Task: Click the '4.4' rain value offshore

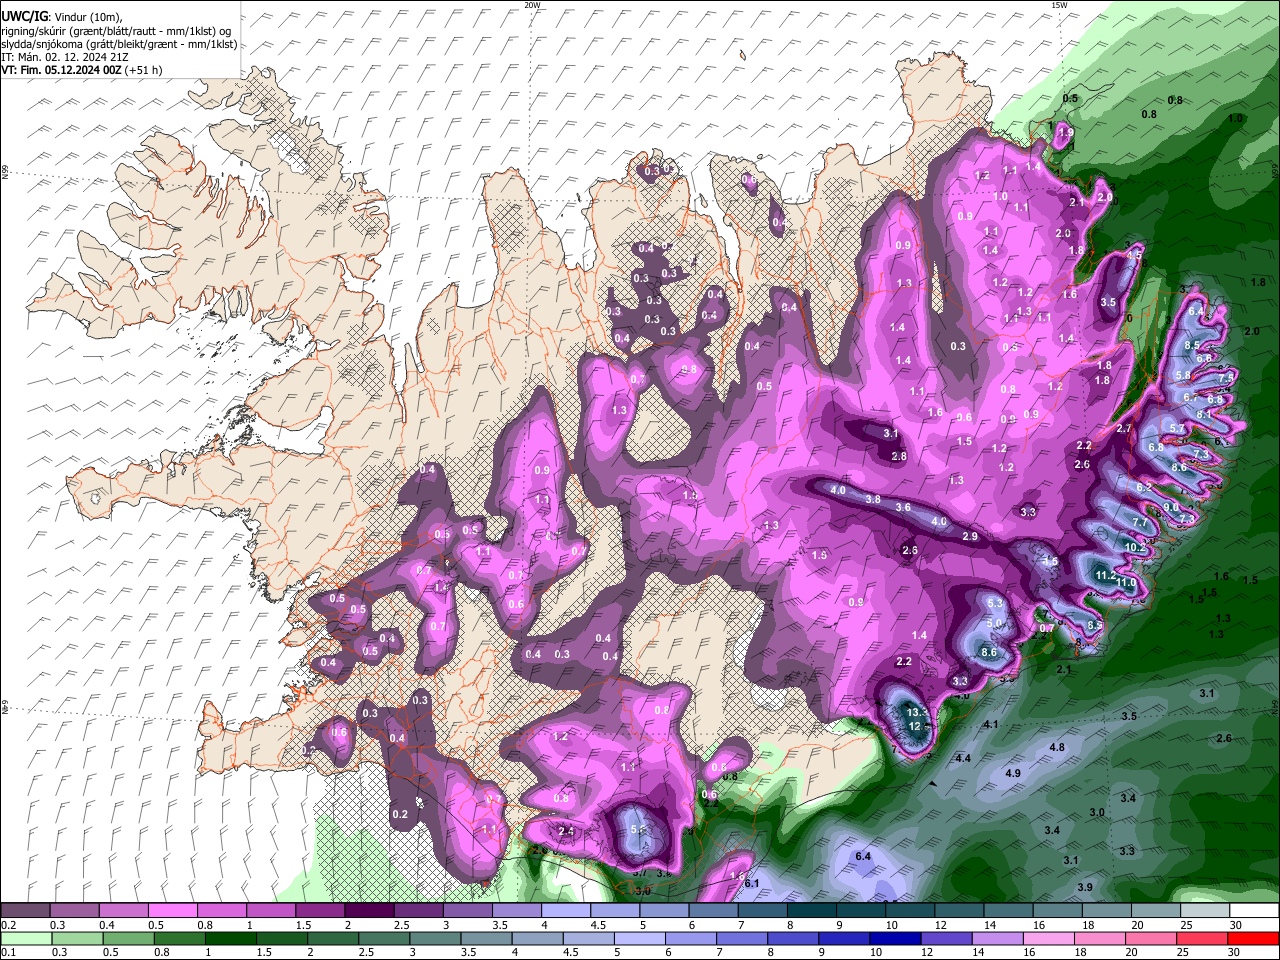Action: click(963, 759)
